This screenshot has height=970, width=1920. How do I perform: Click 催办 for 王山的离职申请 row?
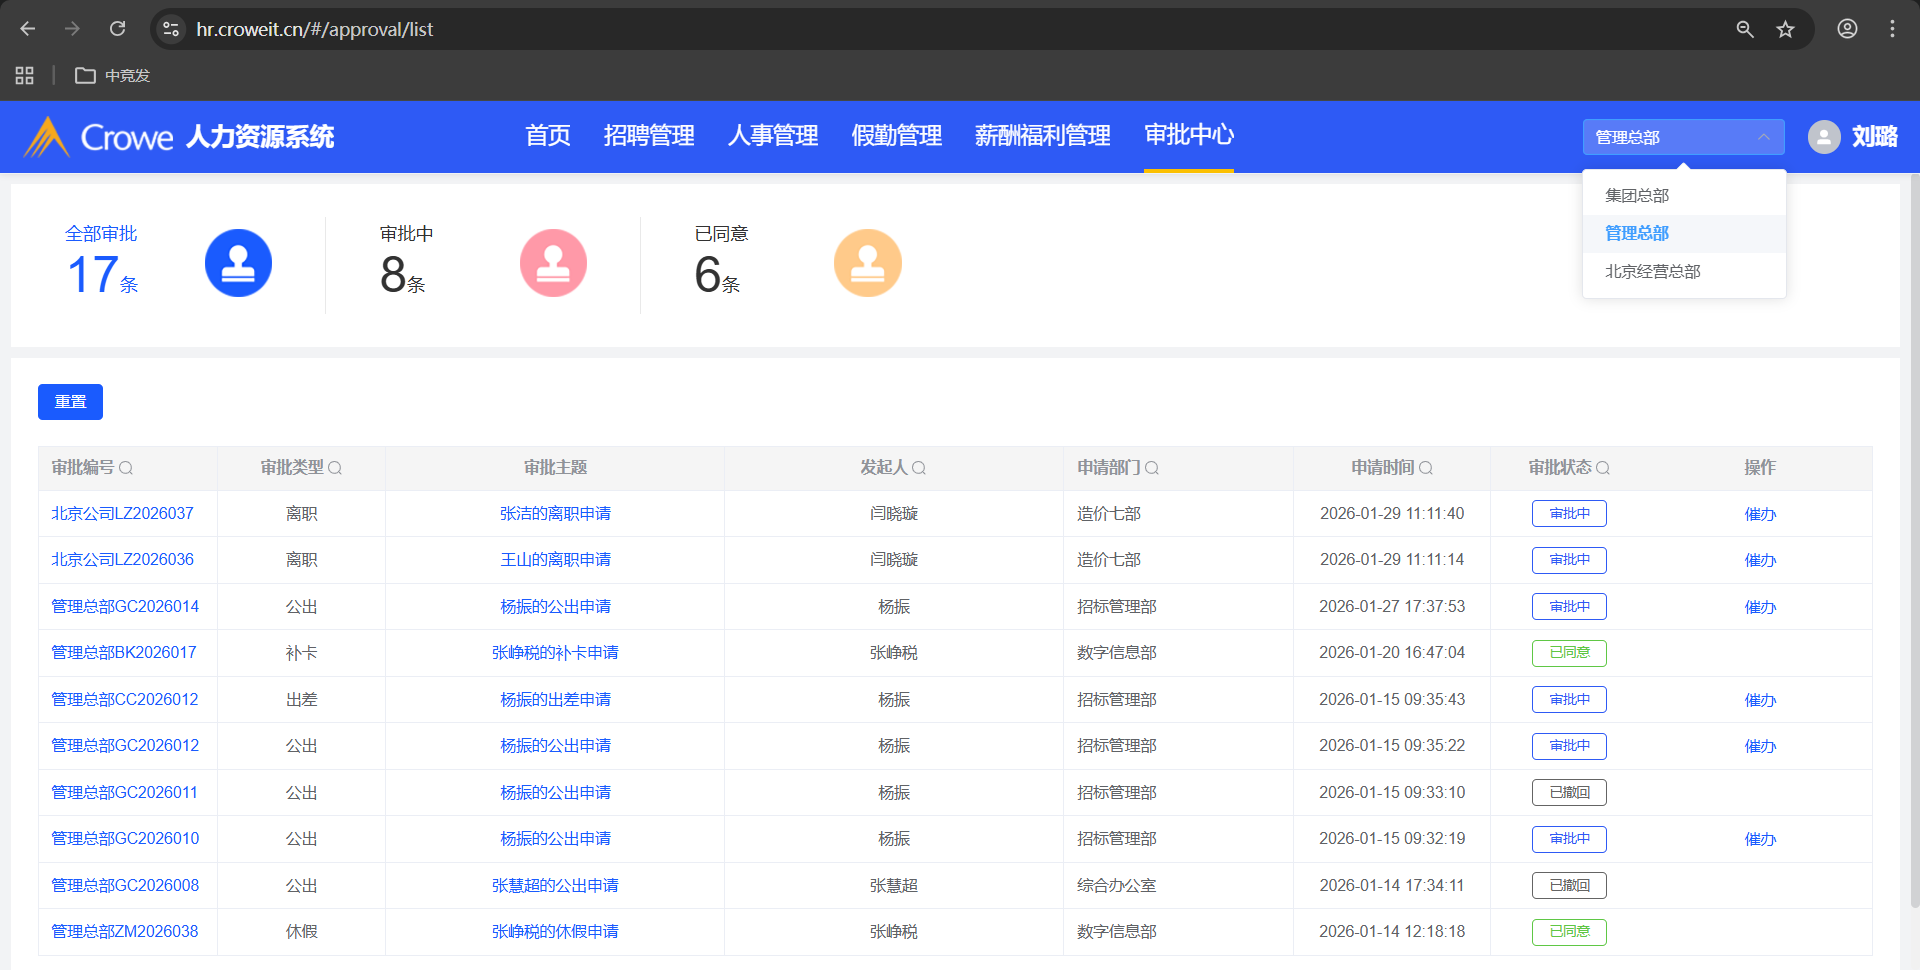pos(1760,561)
